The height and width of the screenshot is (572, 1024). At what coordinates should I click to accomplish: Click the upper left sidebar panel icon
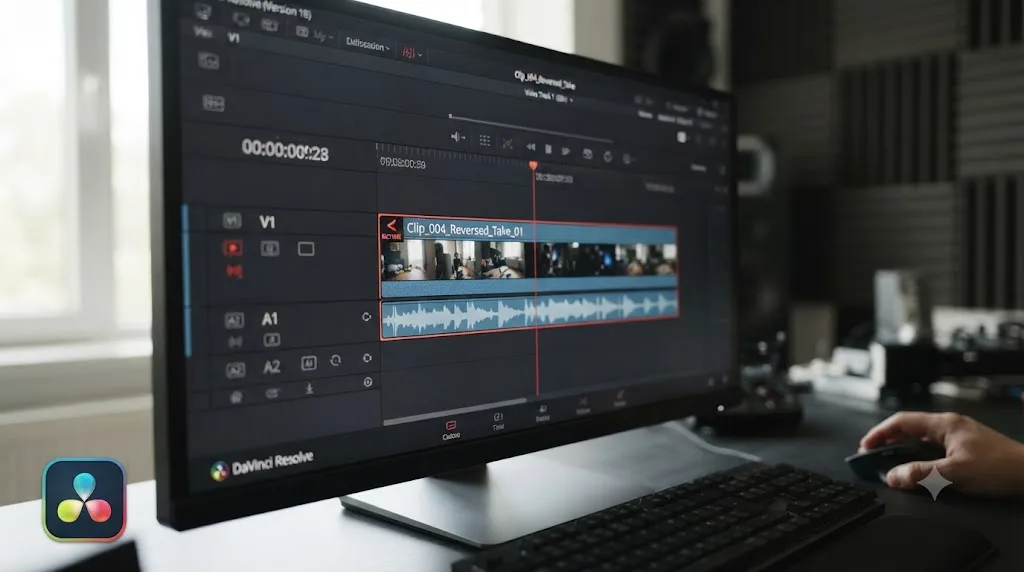click(x=208, y=61)
